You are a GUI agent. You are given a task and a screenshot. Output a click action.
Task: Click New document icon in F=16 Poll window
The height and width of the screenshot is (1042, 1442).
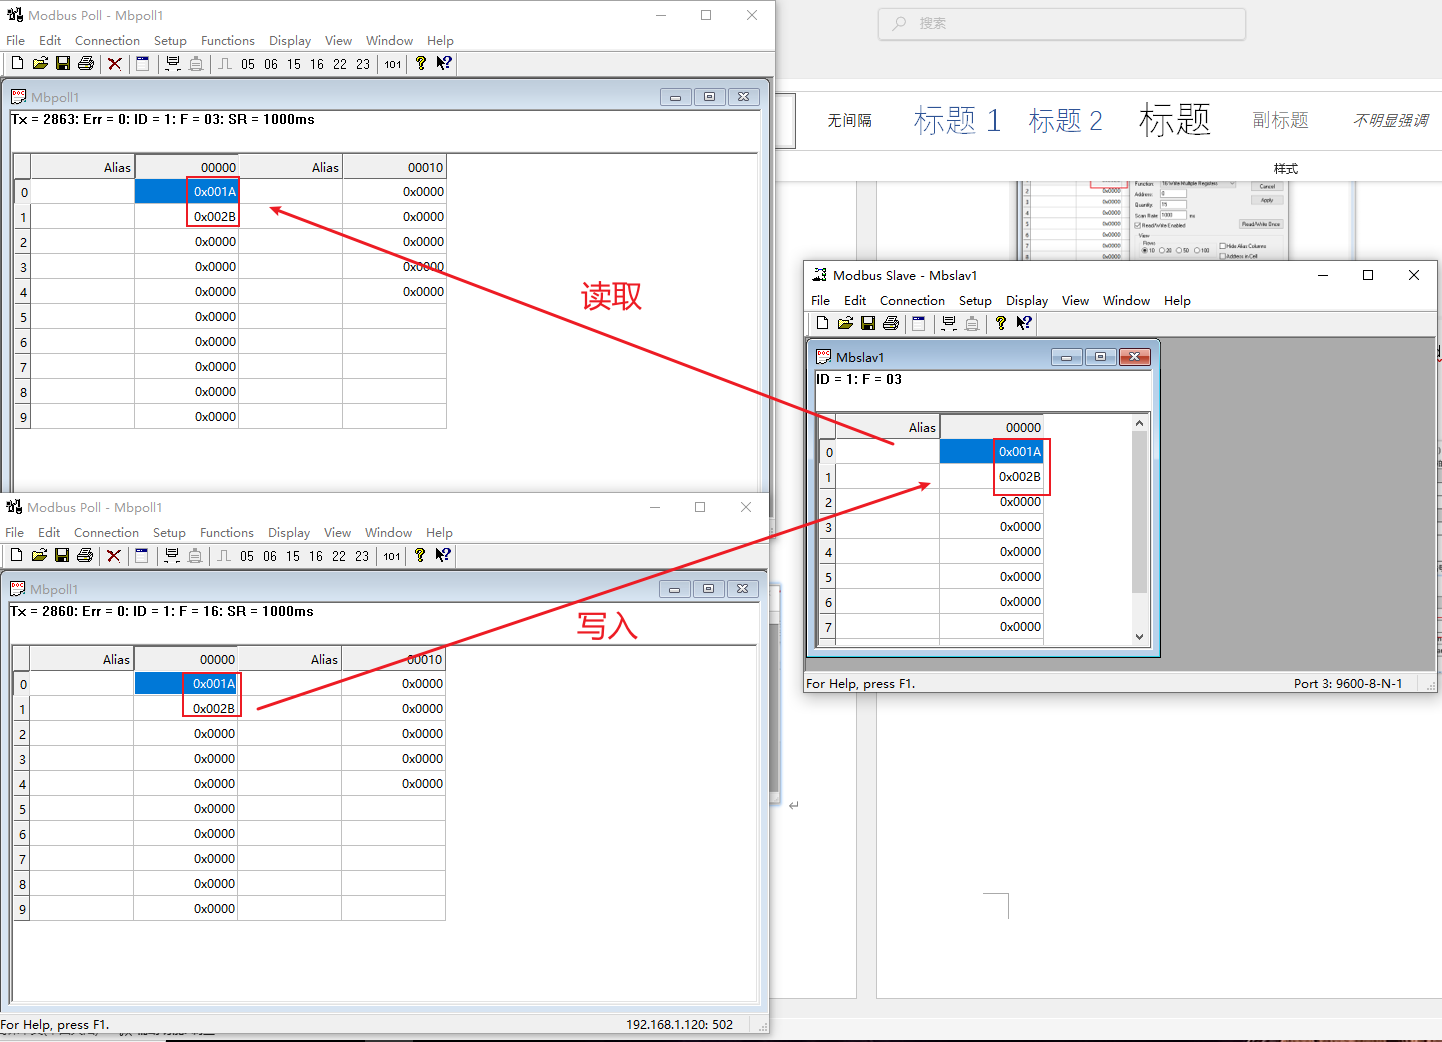point(16,555)
